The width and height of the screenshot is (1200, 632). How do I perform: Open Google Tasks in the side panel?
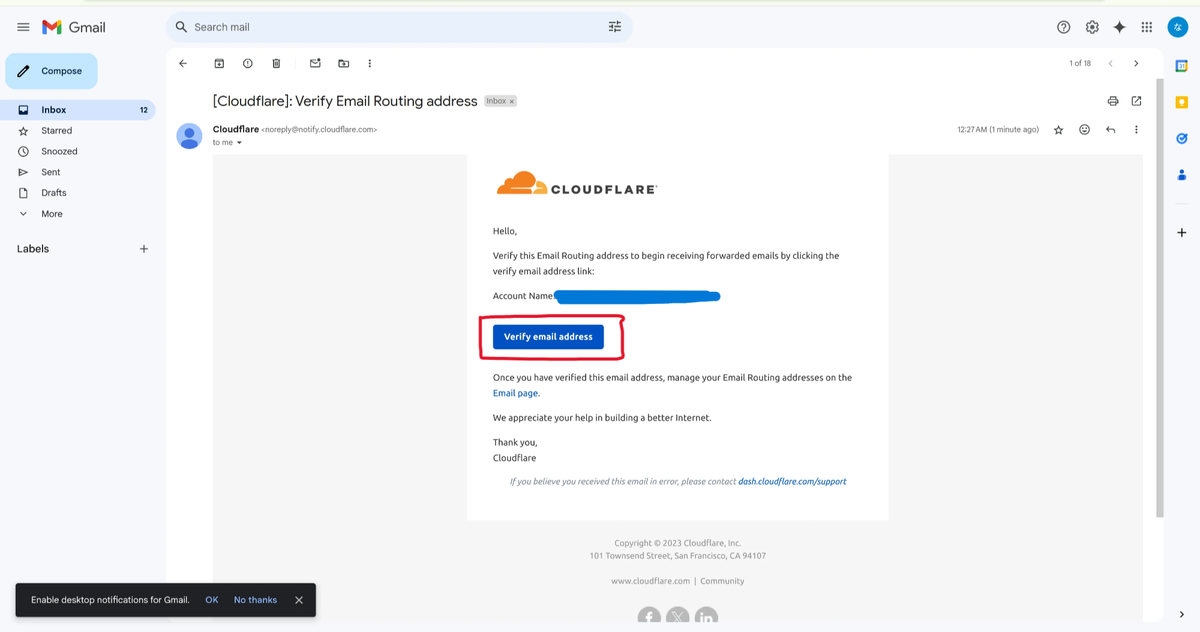(x=1181, y=138)
